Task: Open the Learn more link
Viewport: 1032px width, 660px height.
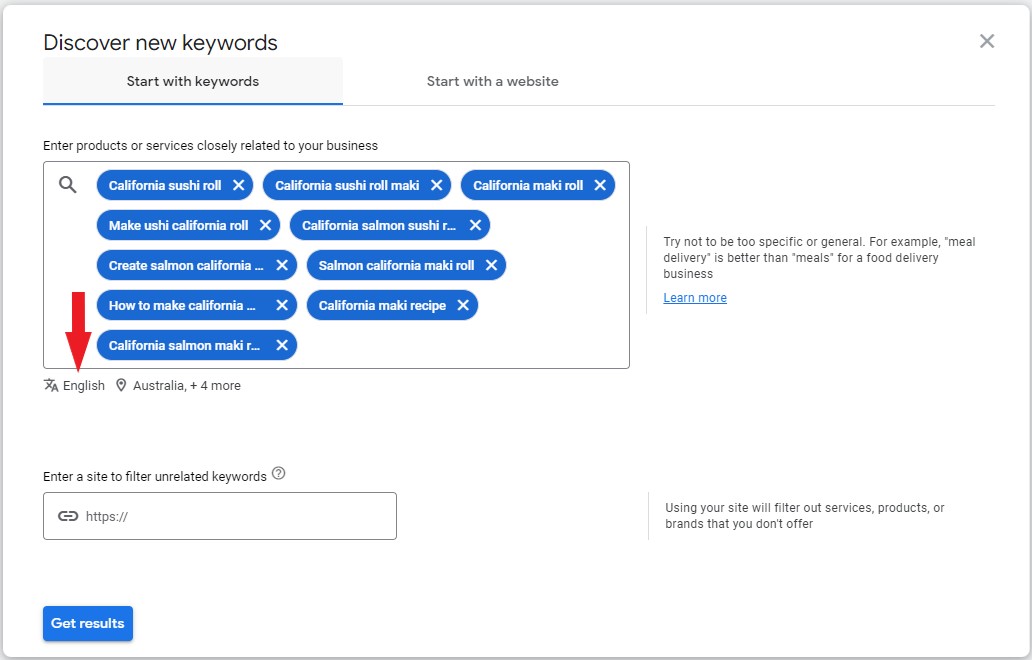Action: pos(695,297)
